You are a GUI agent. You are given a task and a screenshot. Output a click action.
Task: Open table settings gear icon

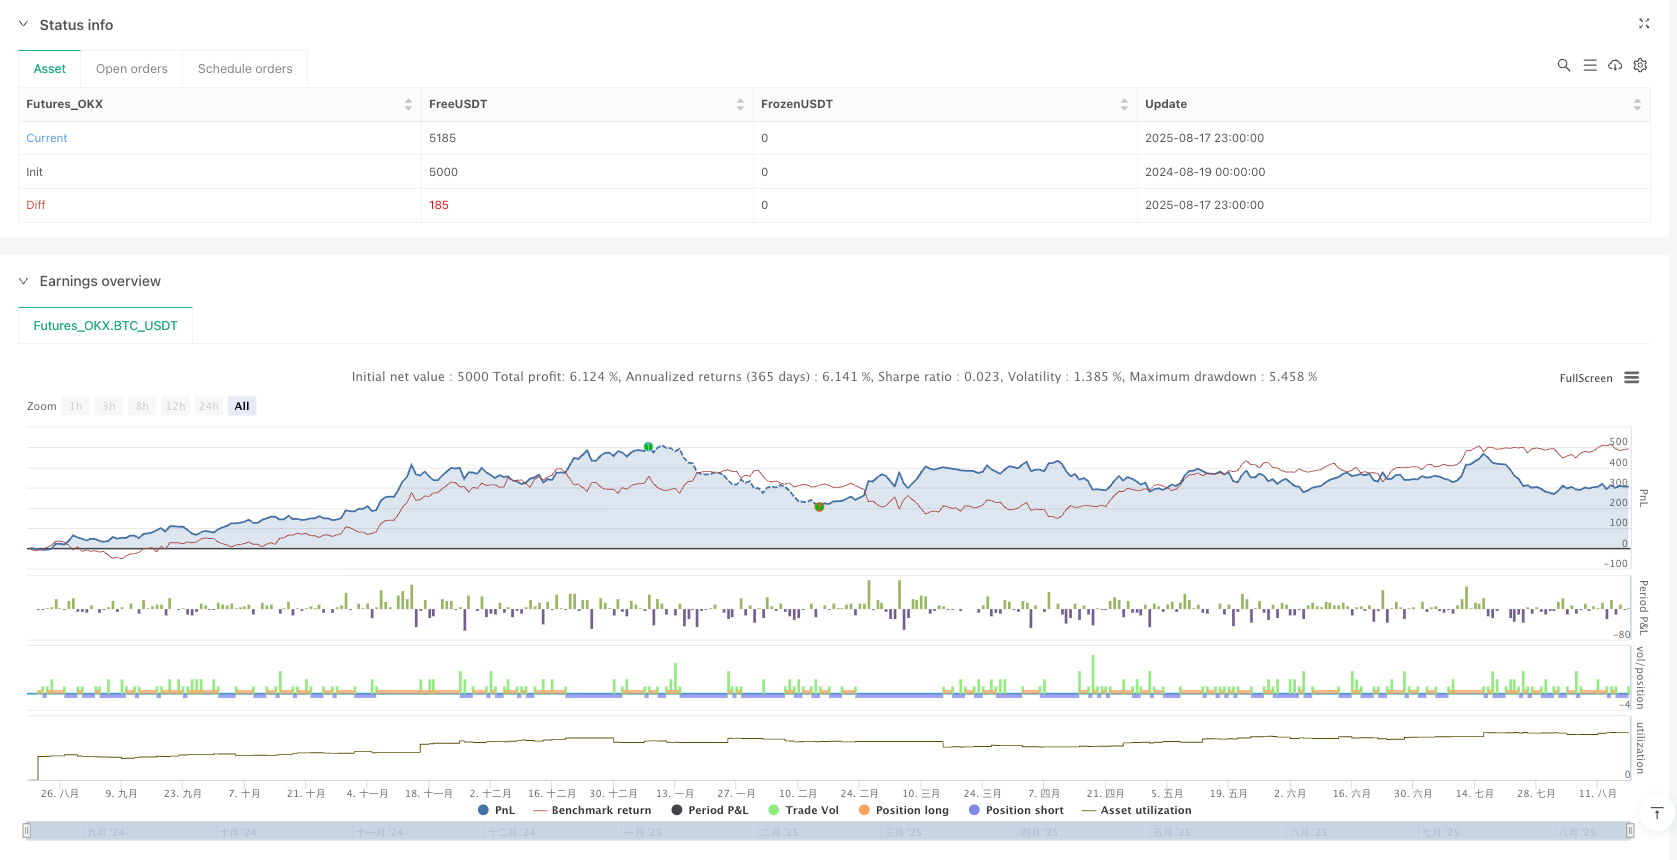click(x=1640, y=65)
